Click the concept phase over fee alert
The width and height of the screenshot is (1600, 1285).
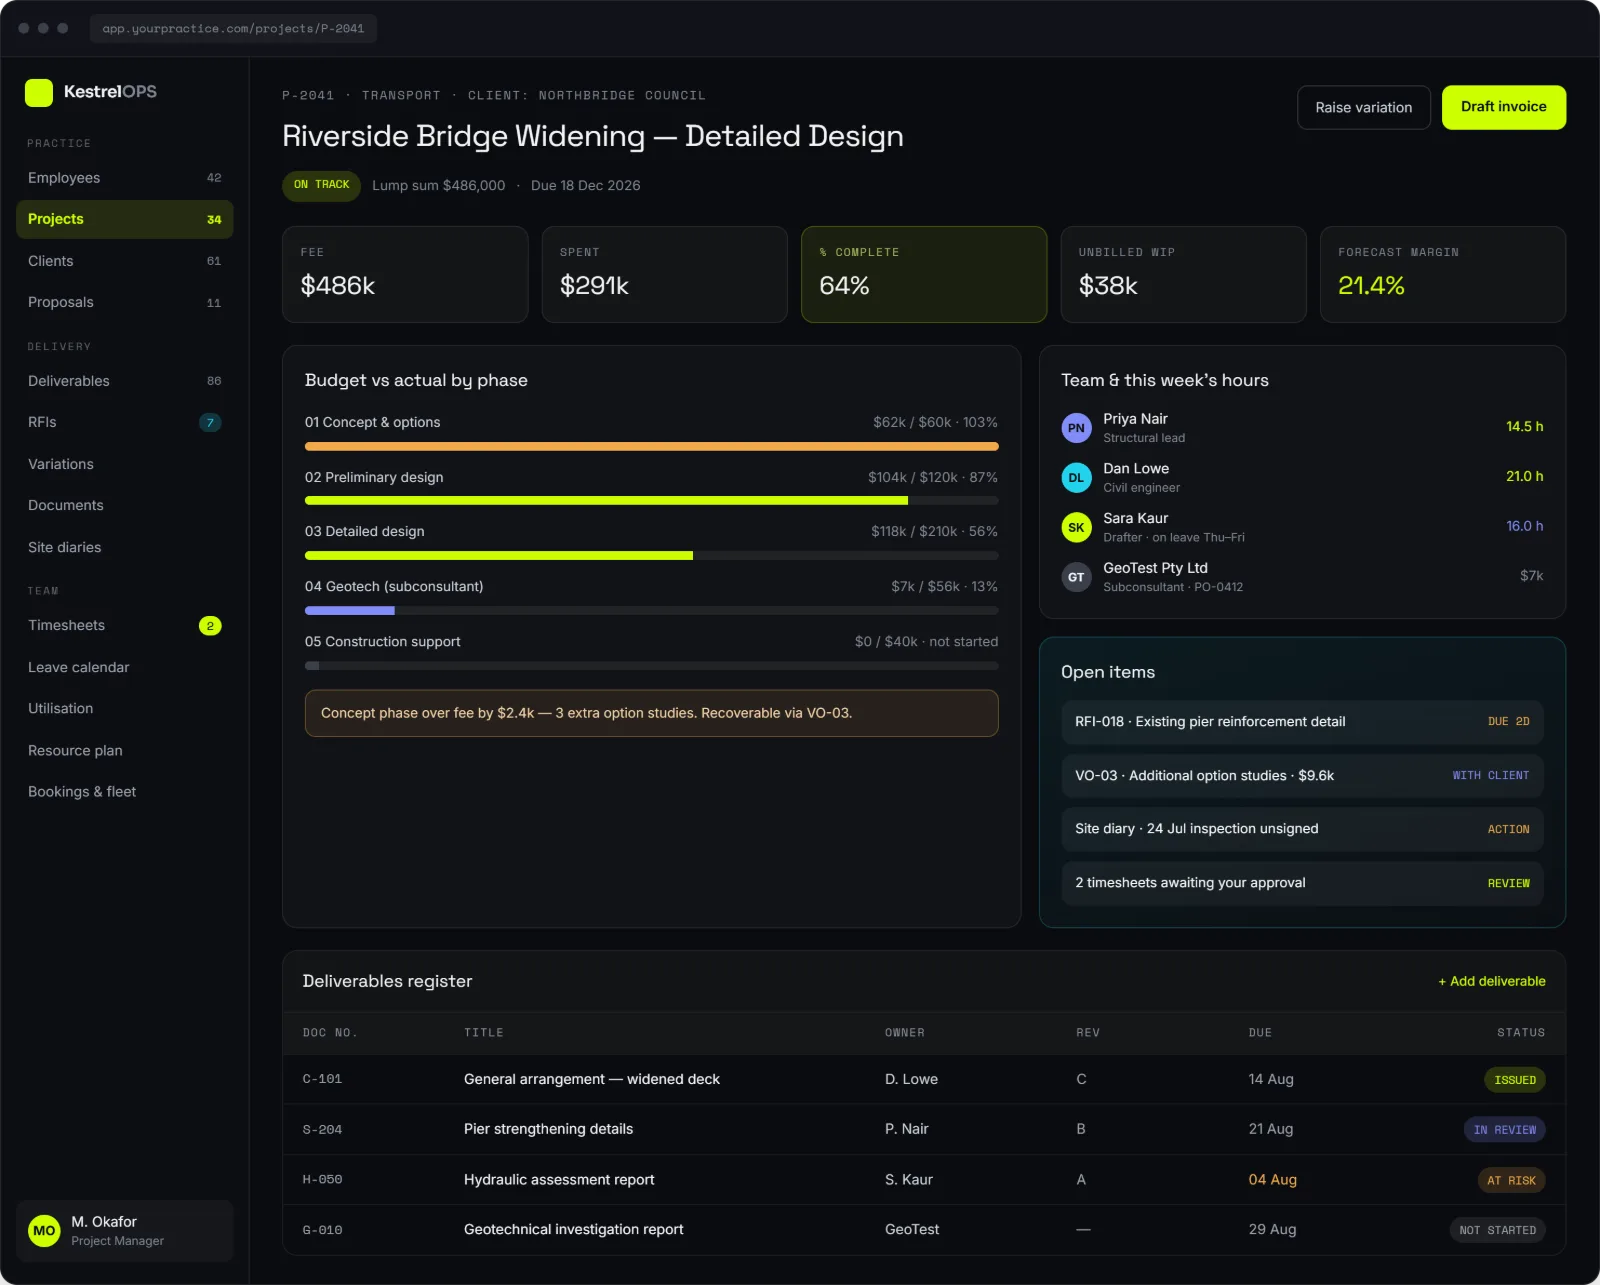[x=651, y=713]
